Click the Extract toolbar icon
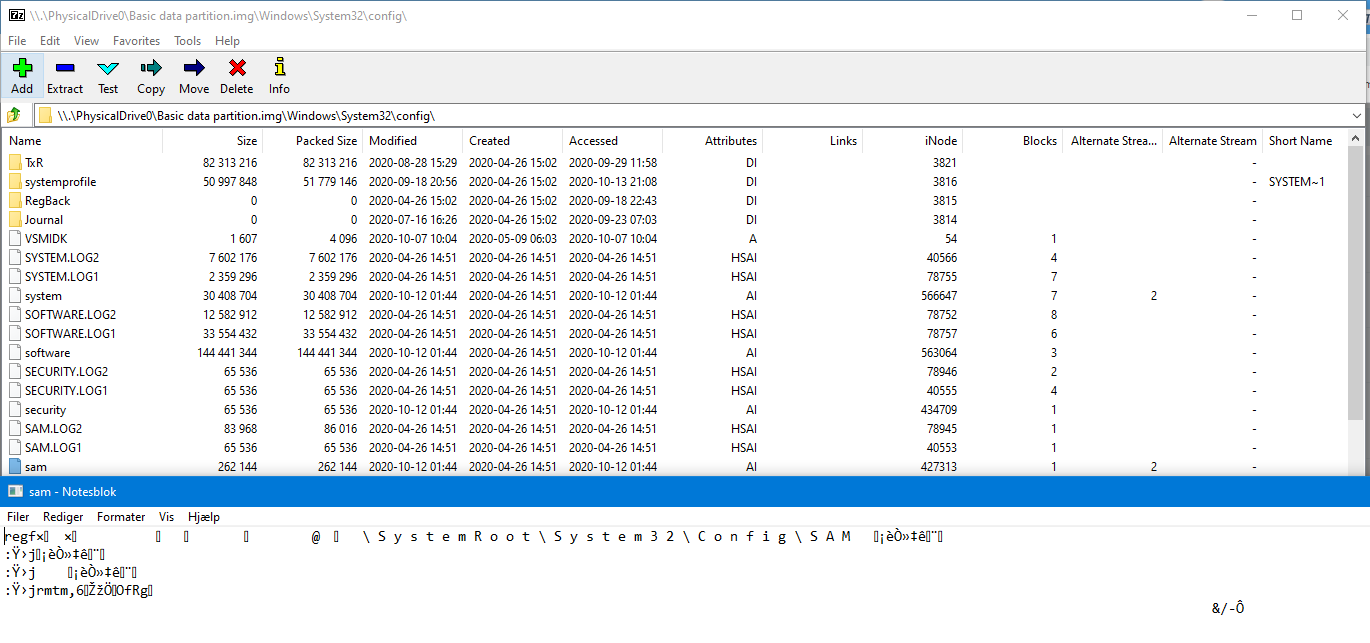Viewport: 1370px width, 643px height. (65, 68)
